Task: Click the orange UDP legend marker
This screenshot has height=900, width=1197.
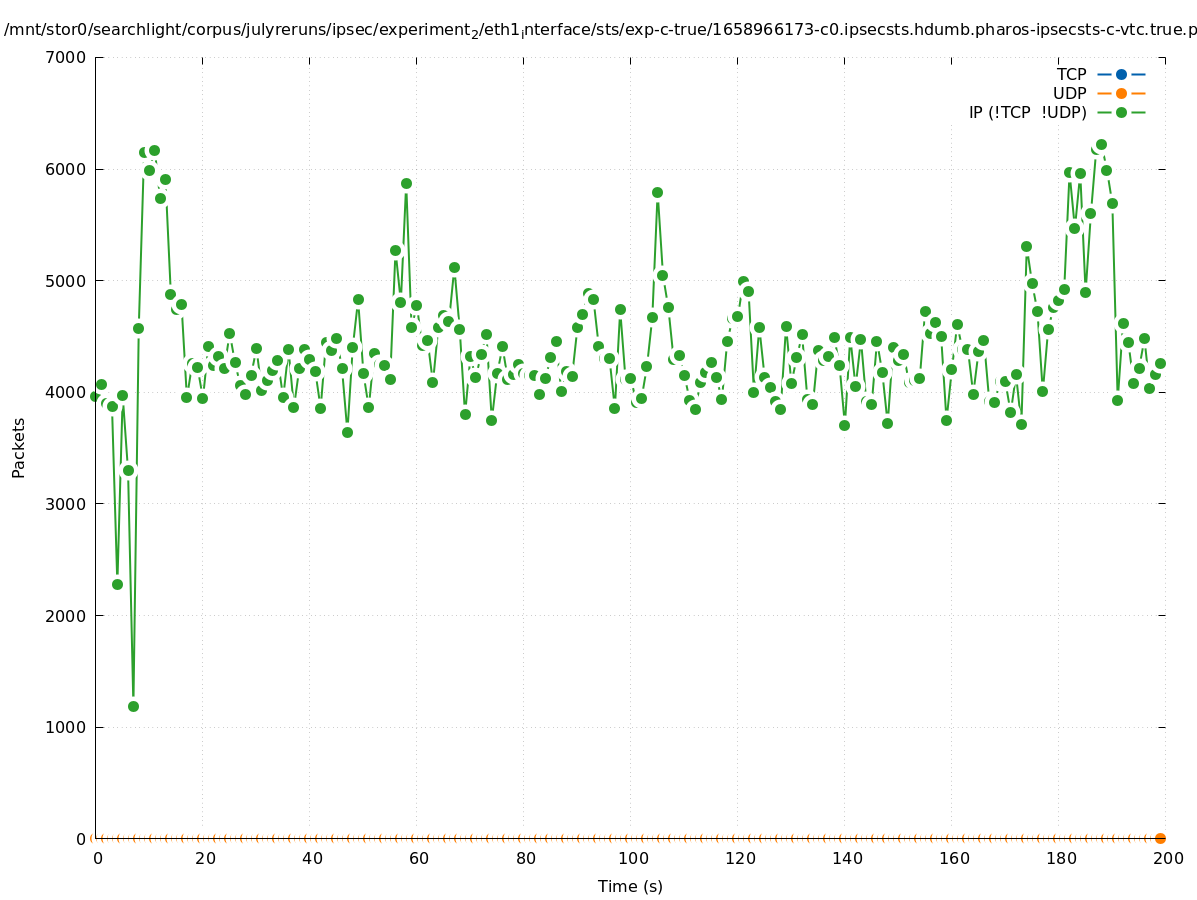Action: 1121,93
